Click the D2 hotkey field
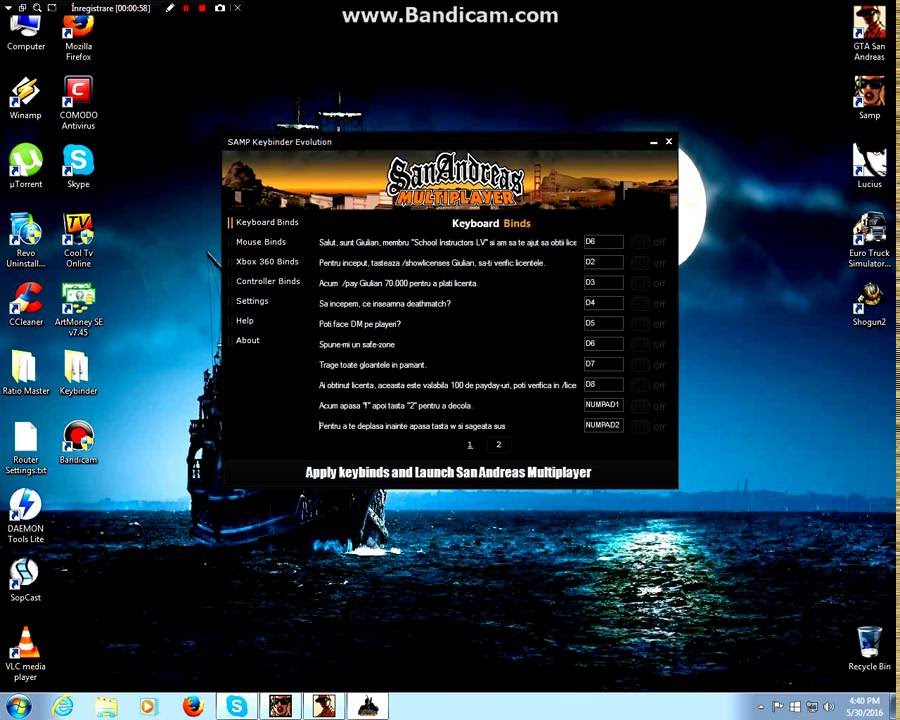 (x=603, y=262)
